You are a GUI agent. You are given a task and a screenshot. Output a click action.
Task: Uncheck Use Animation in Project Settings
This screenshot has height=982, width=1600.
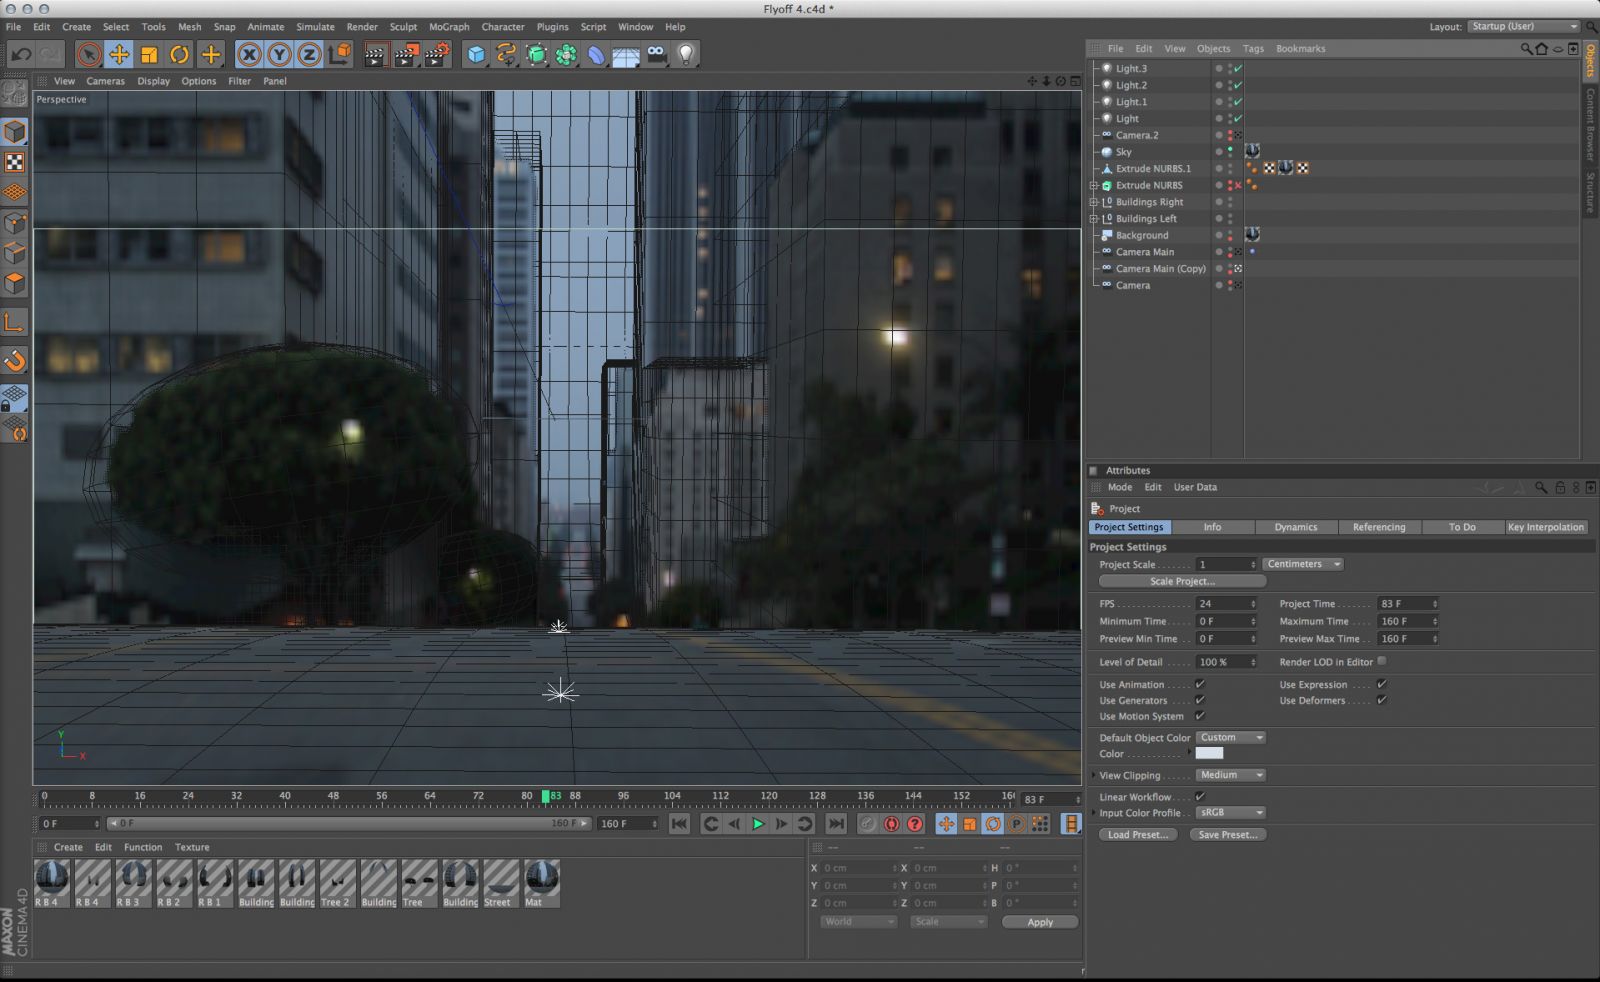[1200, 684]
